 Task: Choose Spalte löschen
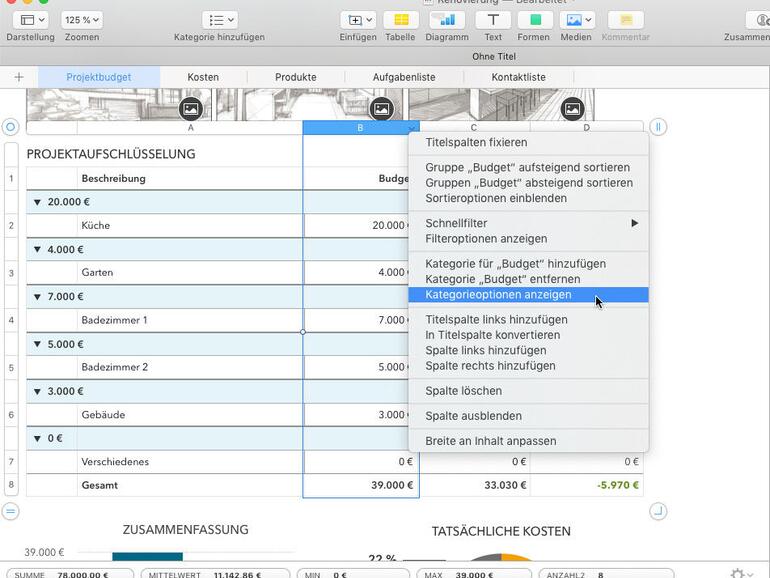(528, 391)
